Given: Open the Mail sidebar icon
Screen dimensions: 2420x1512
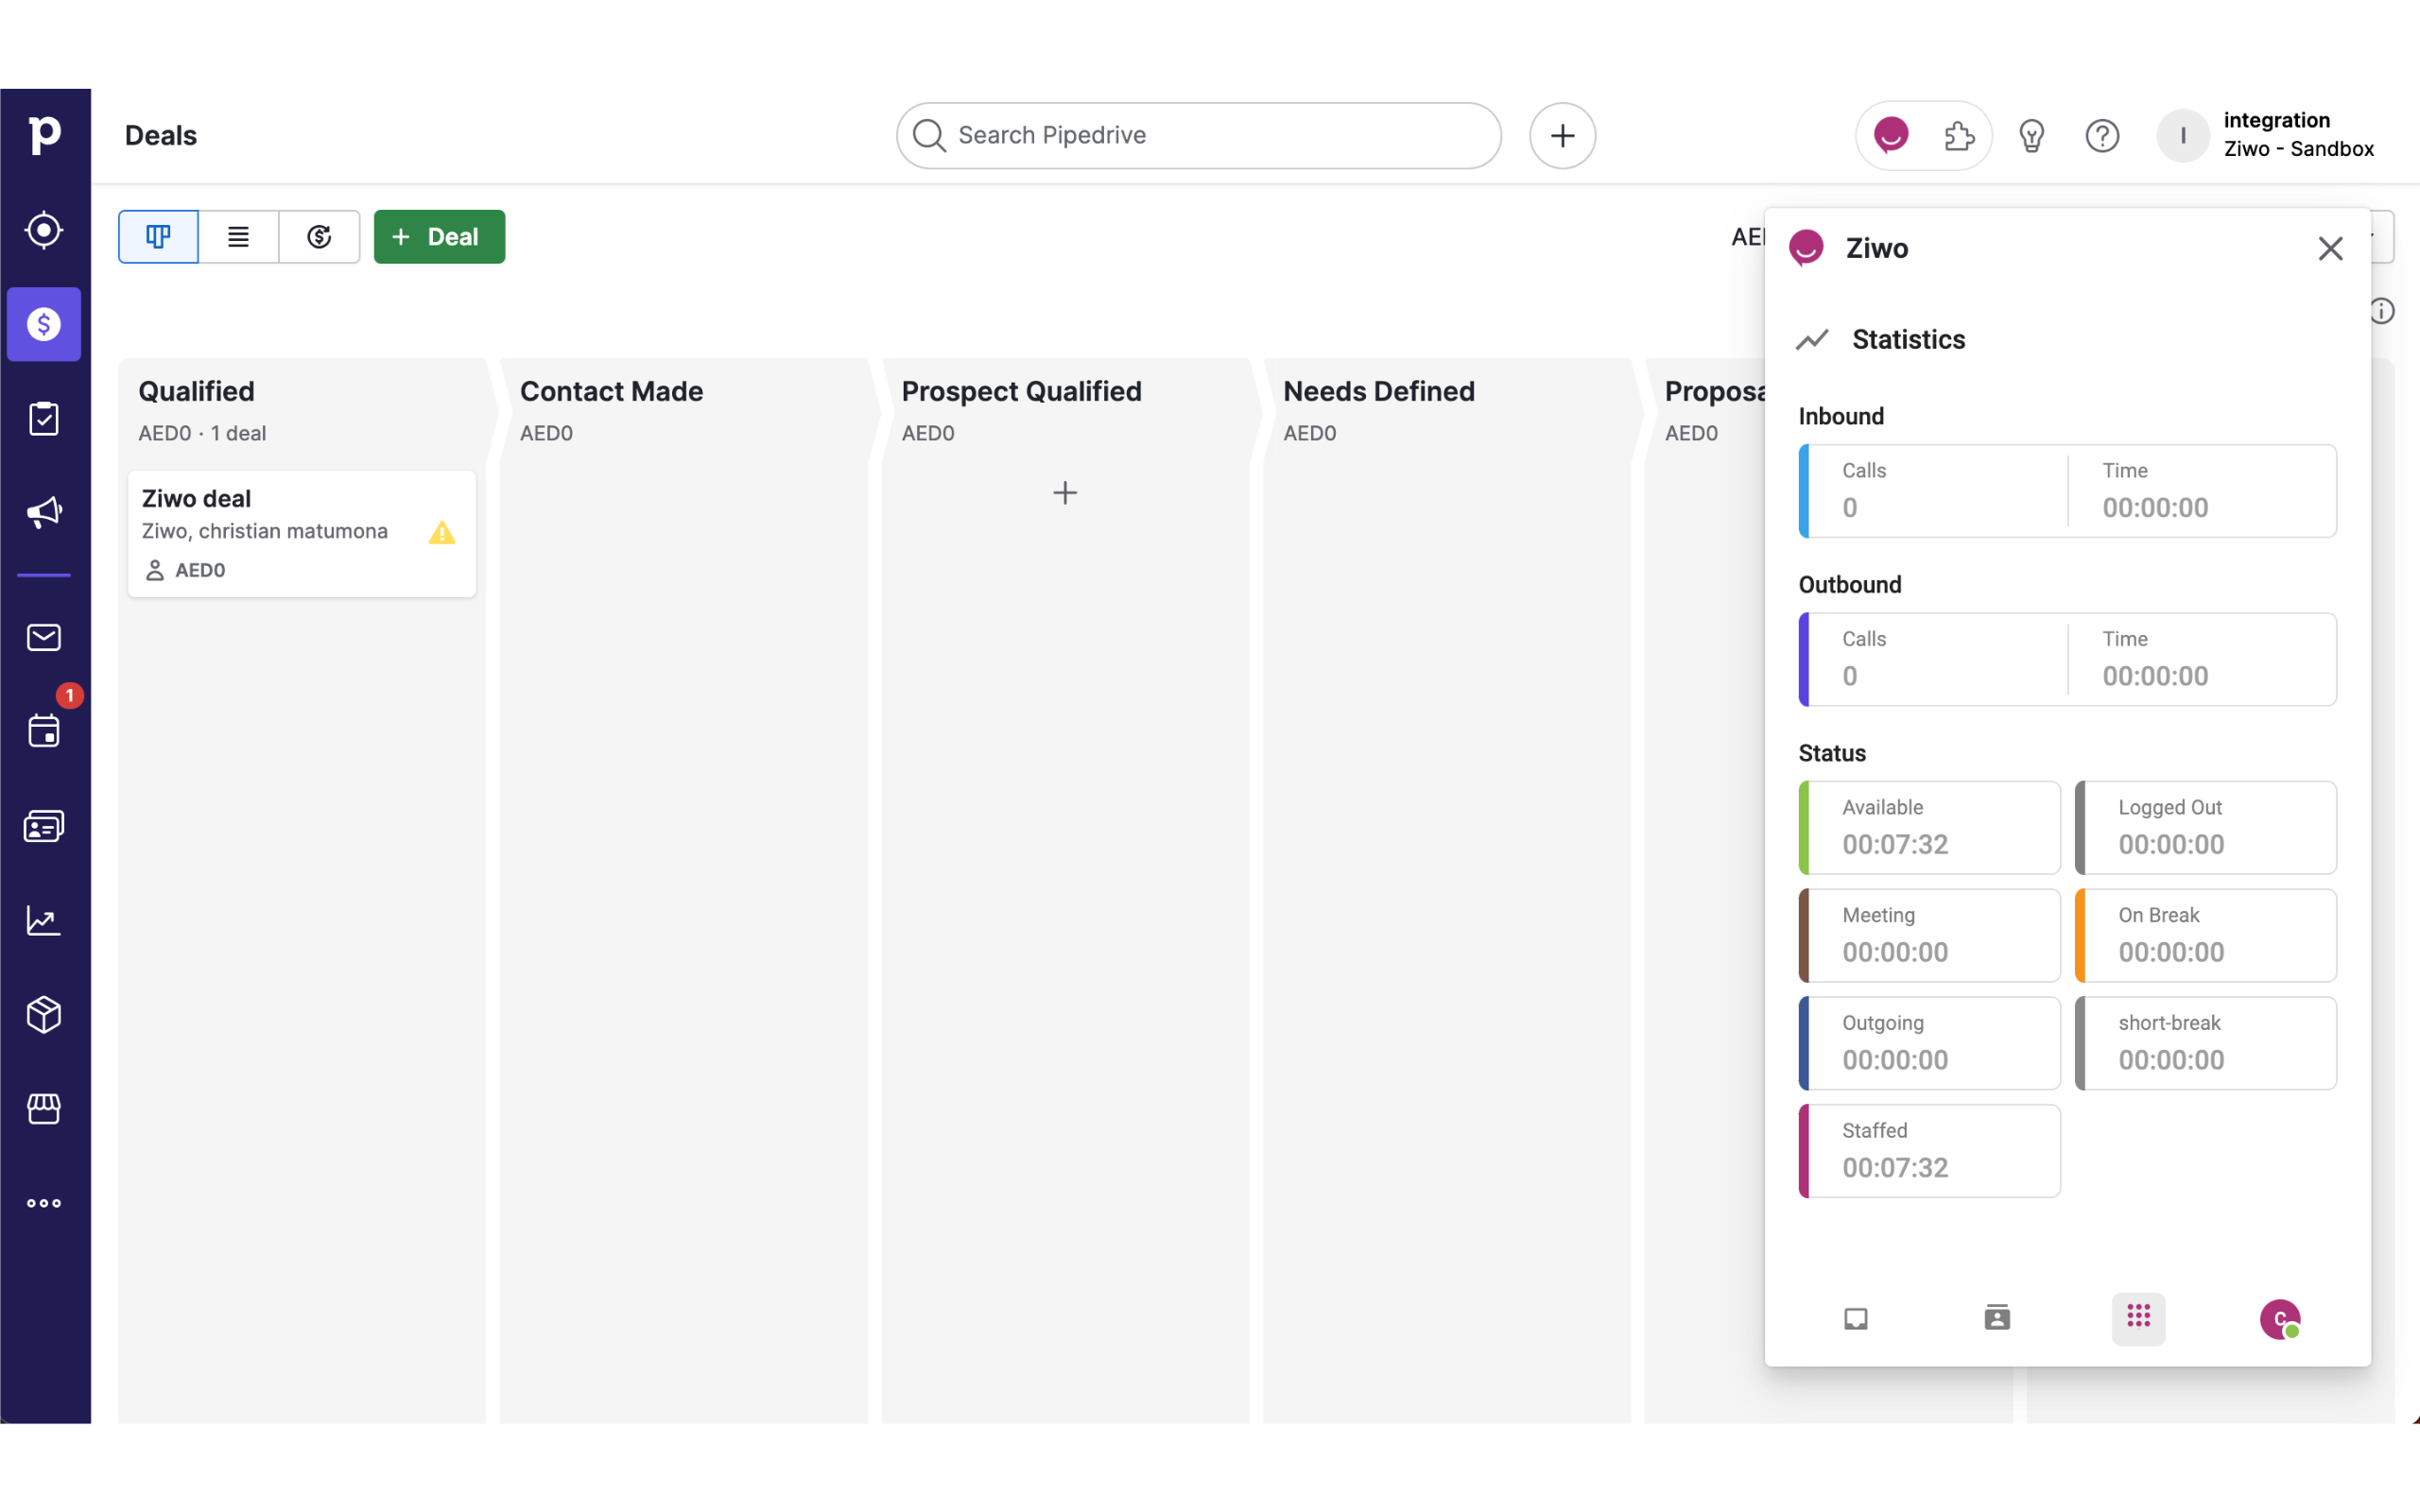Looking at the screenshot, I should click(44, 637).
